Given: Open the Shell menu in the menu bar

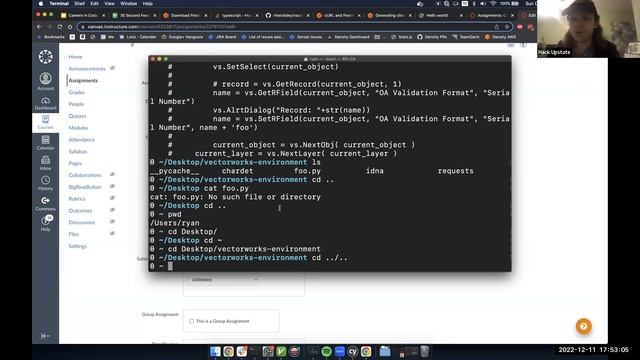Looking at the screenshot, I should coord(80,4).
